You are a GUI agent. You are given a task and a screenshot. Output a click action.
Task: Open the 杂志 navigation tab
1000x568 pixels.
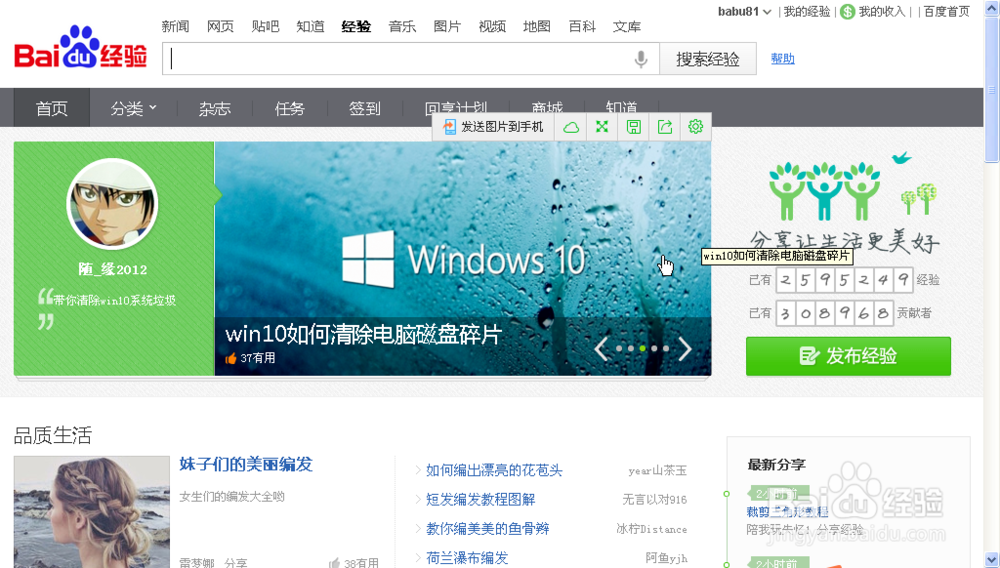pyautogui.click(x=214, y=108)
